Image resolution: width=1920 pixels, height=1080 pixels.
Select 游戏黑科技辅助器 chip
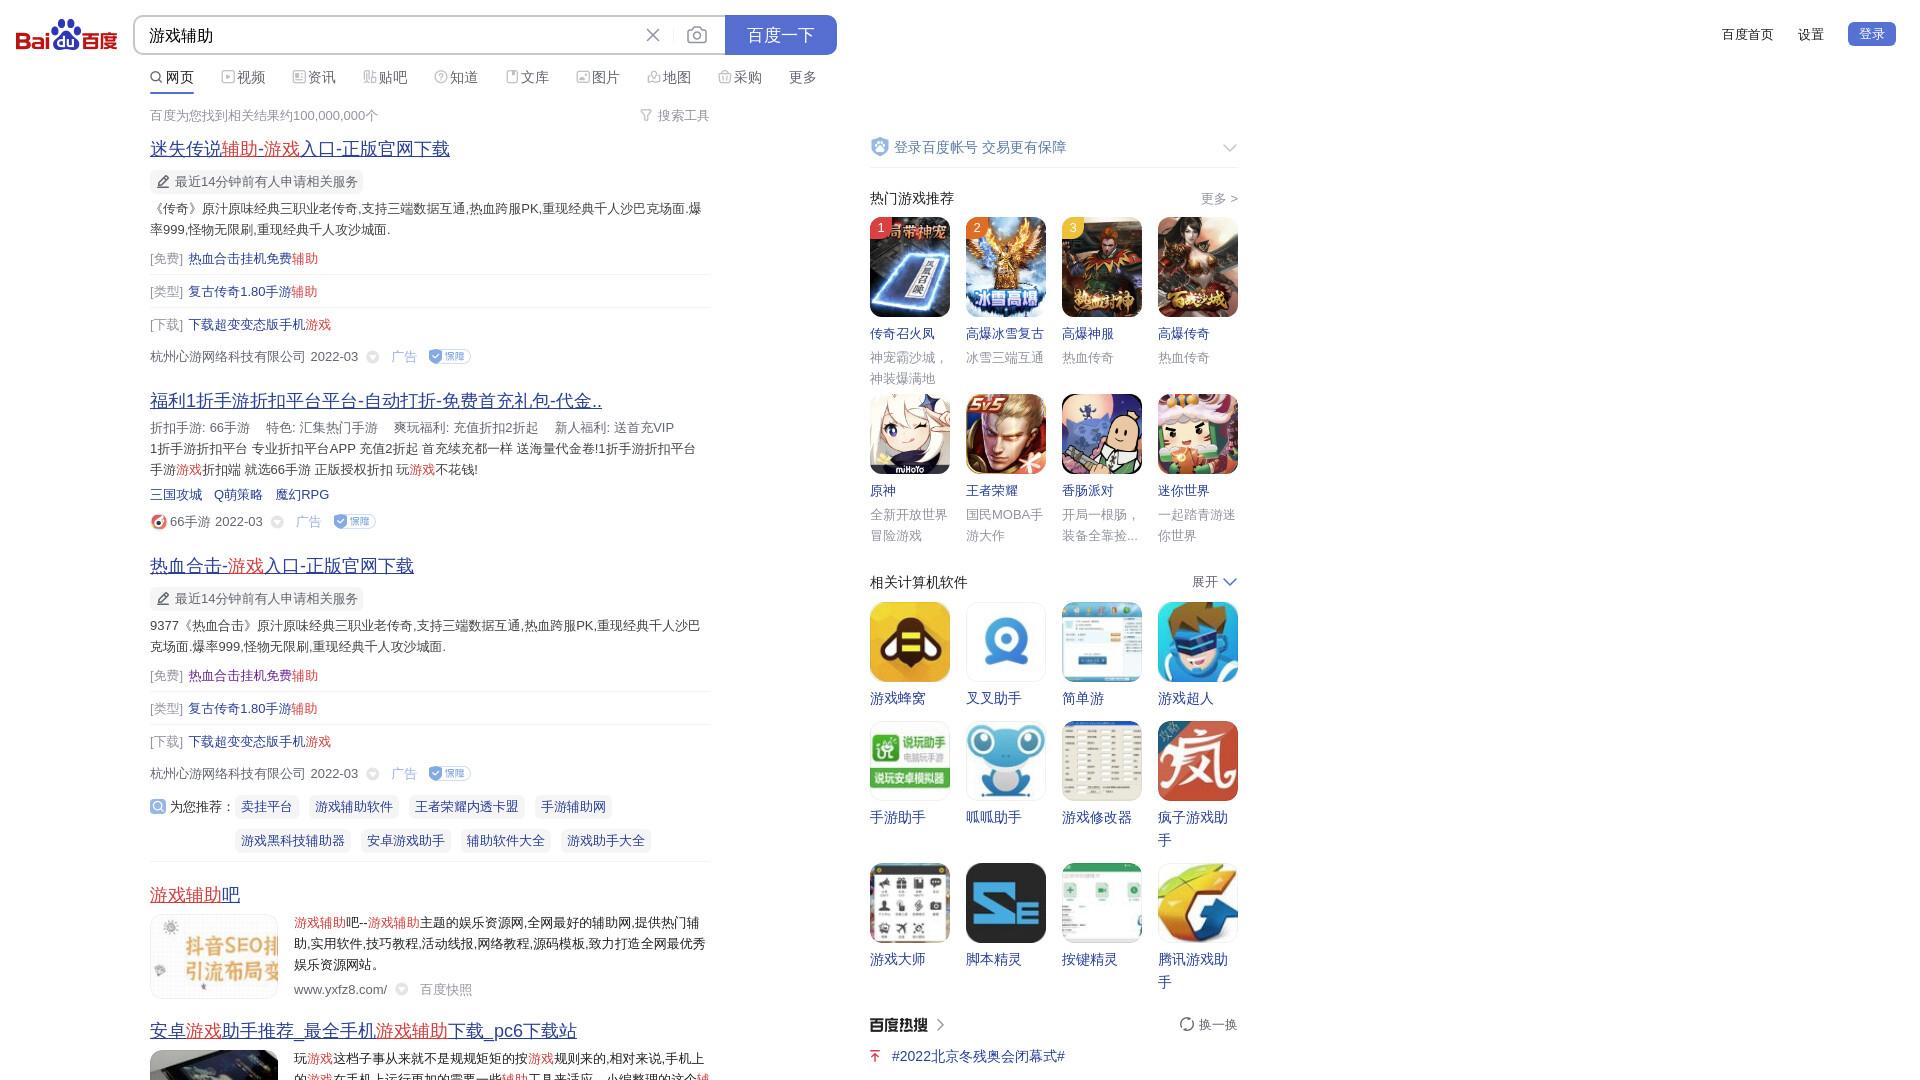pyautogui.click(x=293, y=841)
